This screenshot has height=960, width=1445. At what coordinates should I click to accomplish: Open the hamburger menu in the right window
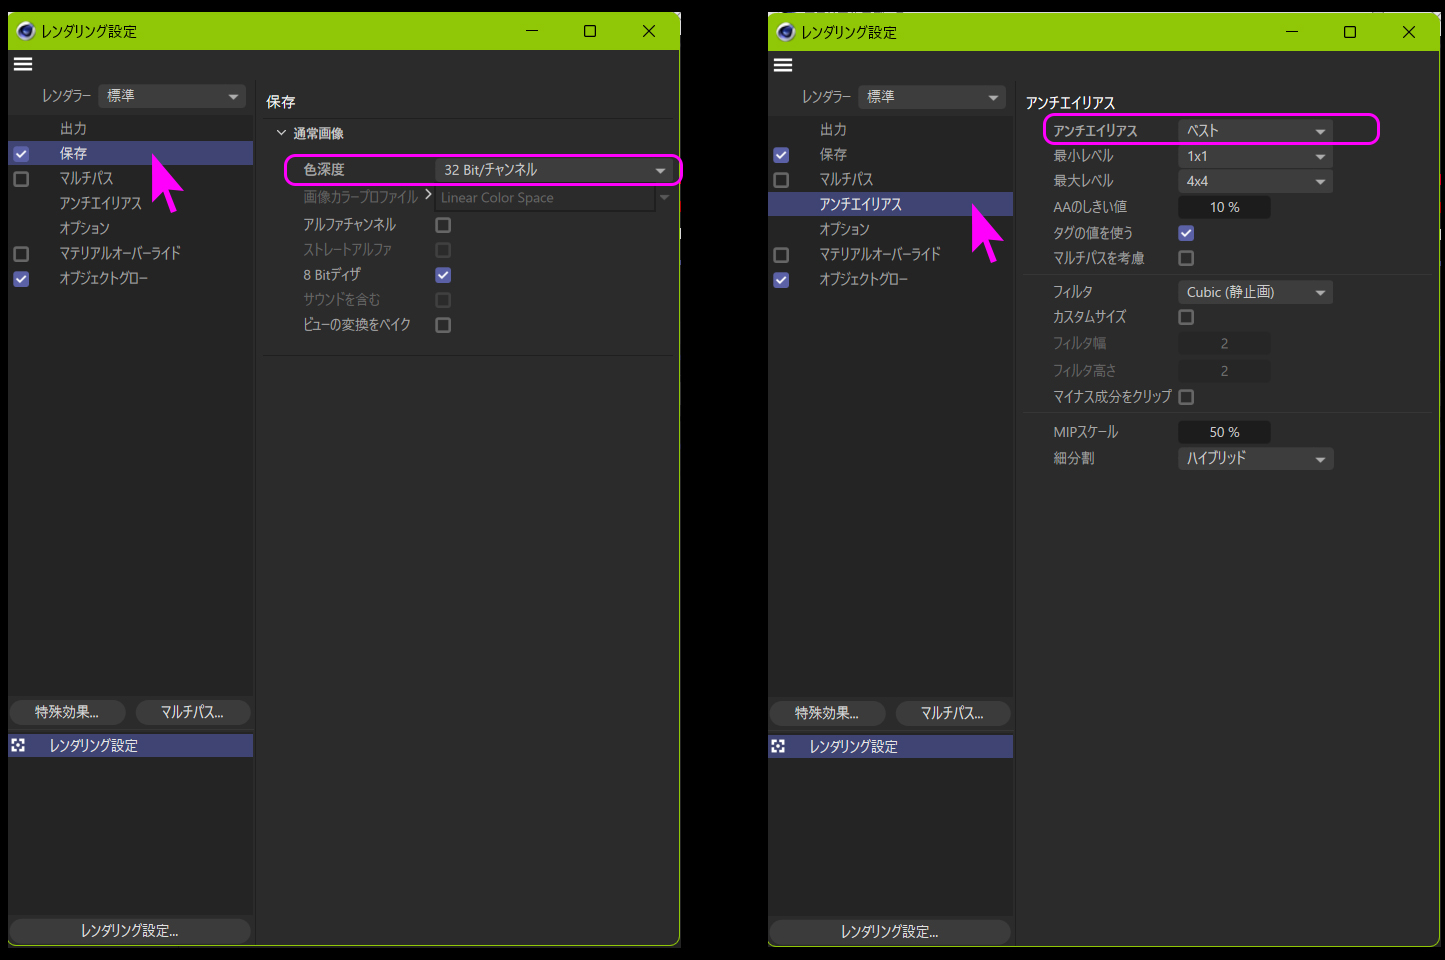tap(783, 65)
